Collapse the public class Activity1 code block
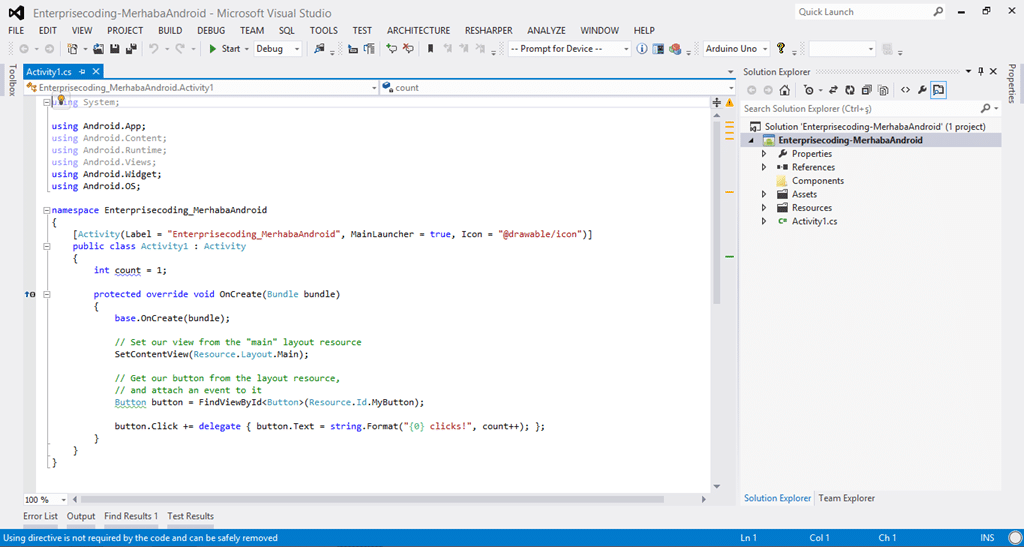Viewport: 1024px width, 547px height. 46,246
